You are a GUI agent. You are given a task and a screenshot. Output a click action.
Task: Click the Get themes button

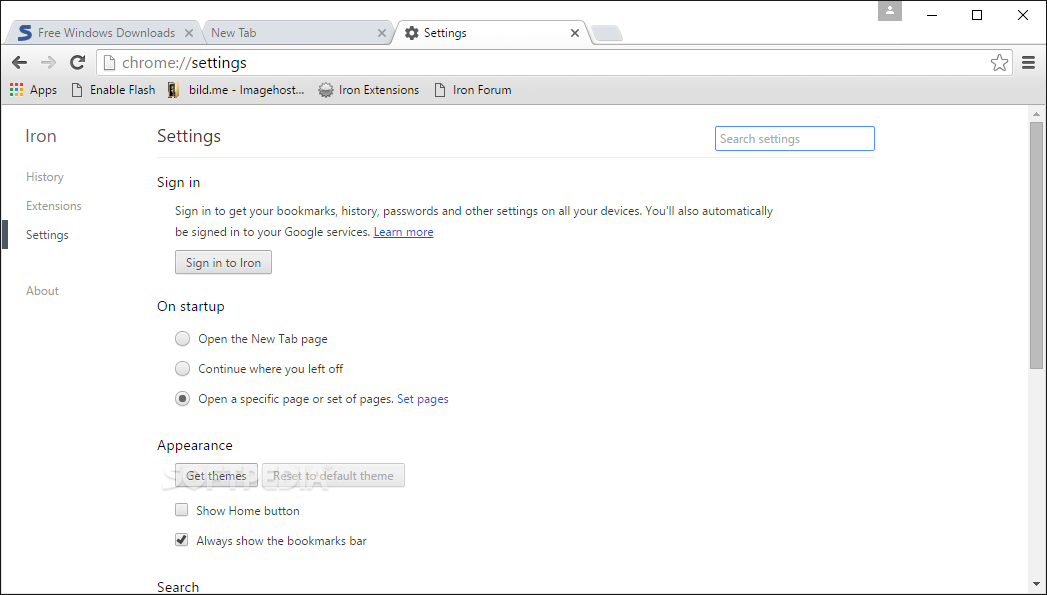click(216, 475)
